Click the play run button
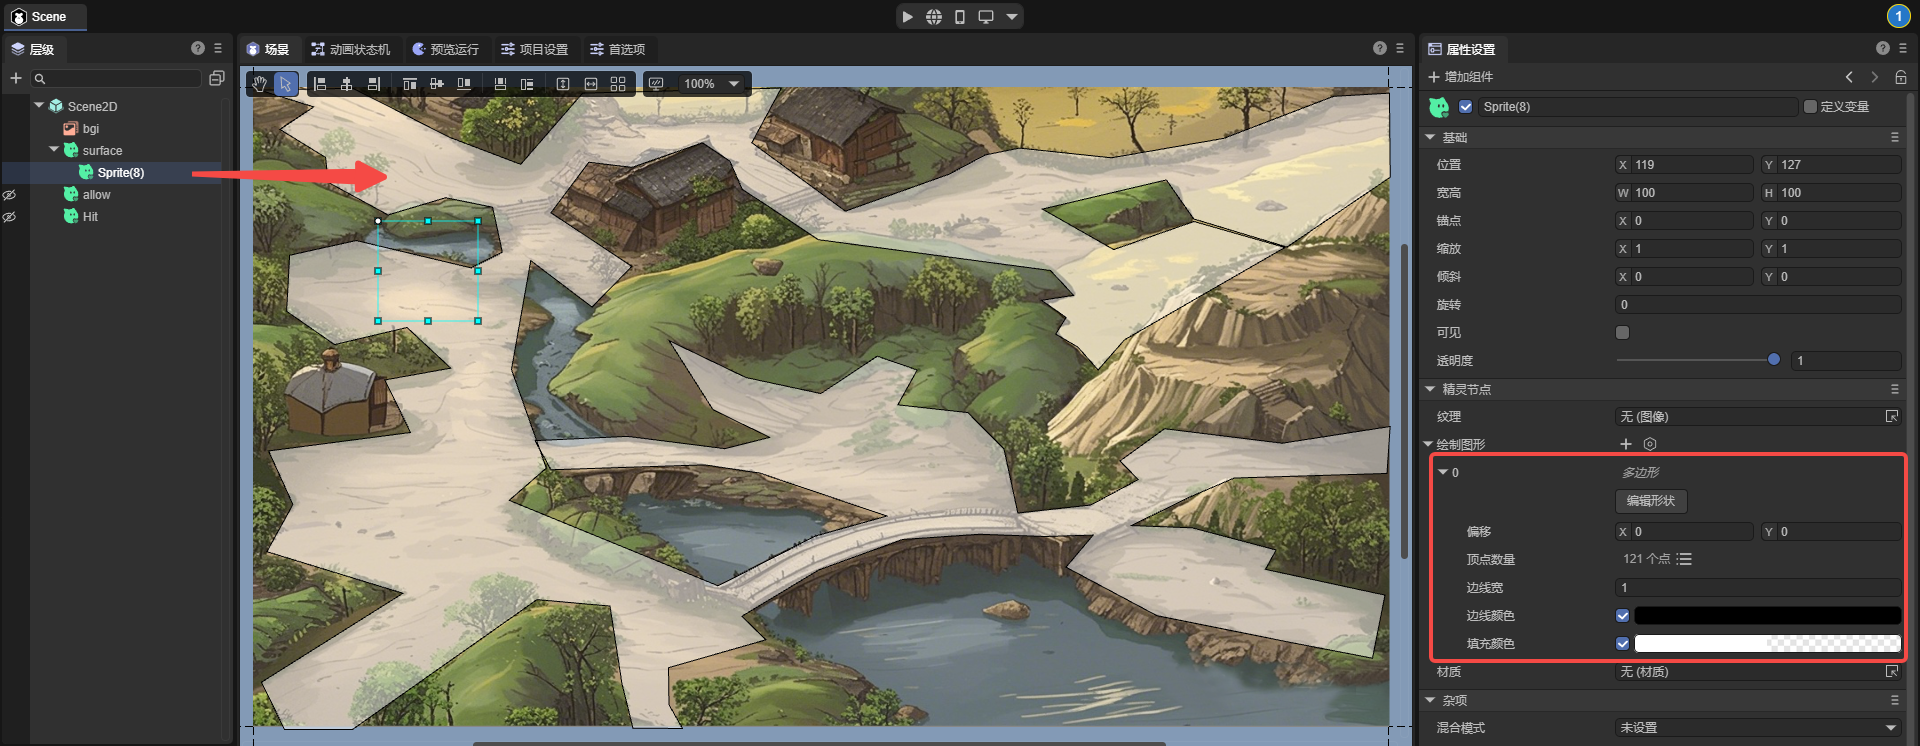 click(x=907, y=17)
